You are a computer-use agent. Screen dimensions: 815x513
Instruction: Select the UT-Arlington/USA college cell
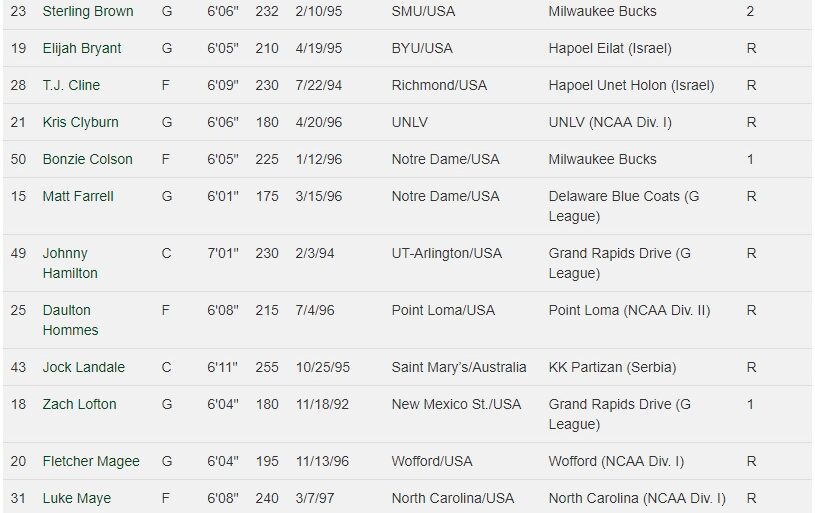point(447,253)
